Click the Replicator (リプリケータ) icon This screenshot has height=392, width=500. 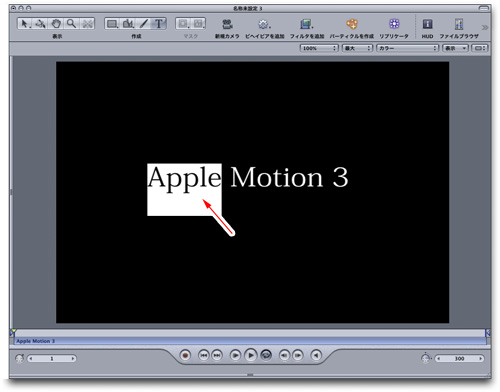(x=394, y=24)
